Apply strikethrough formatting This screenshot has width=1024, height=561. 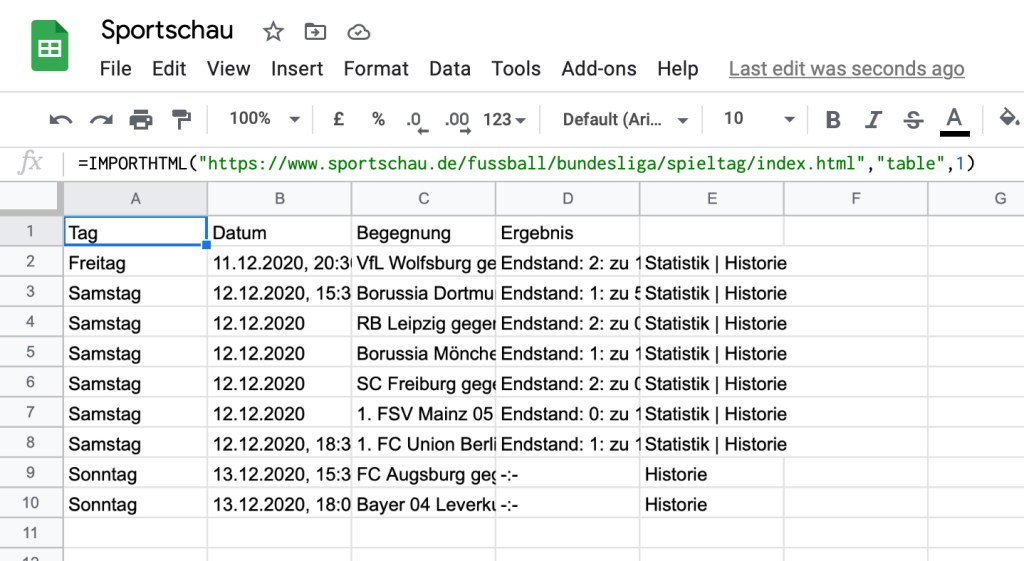pyautogui.click(x=913, y=120)
